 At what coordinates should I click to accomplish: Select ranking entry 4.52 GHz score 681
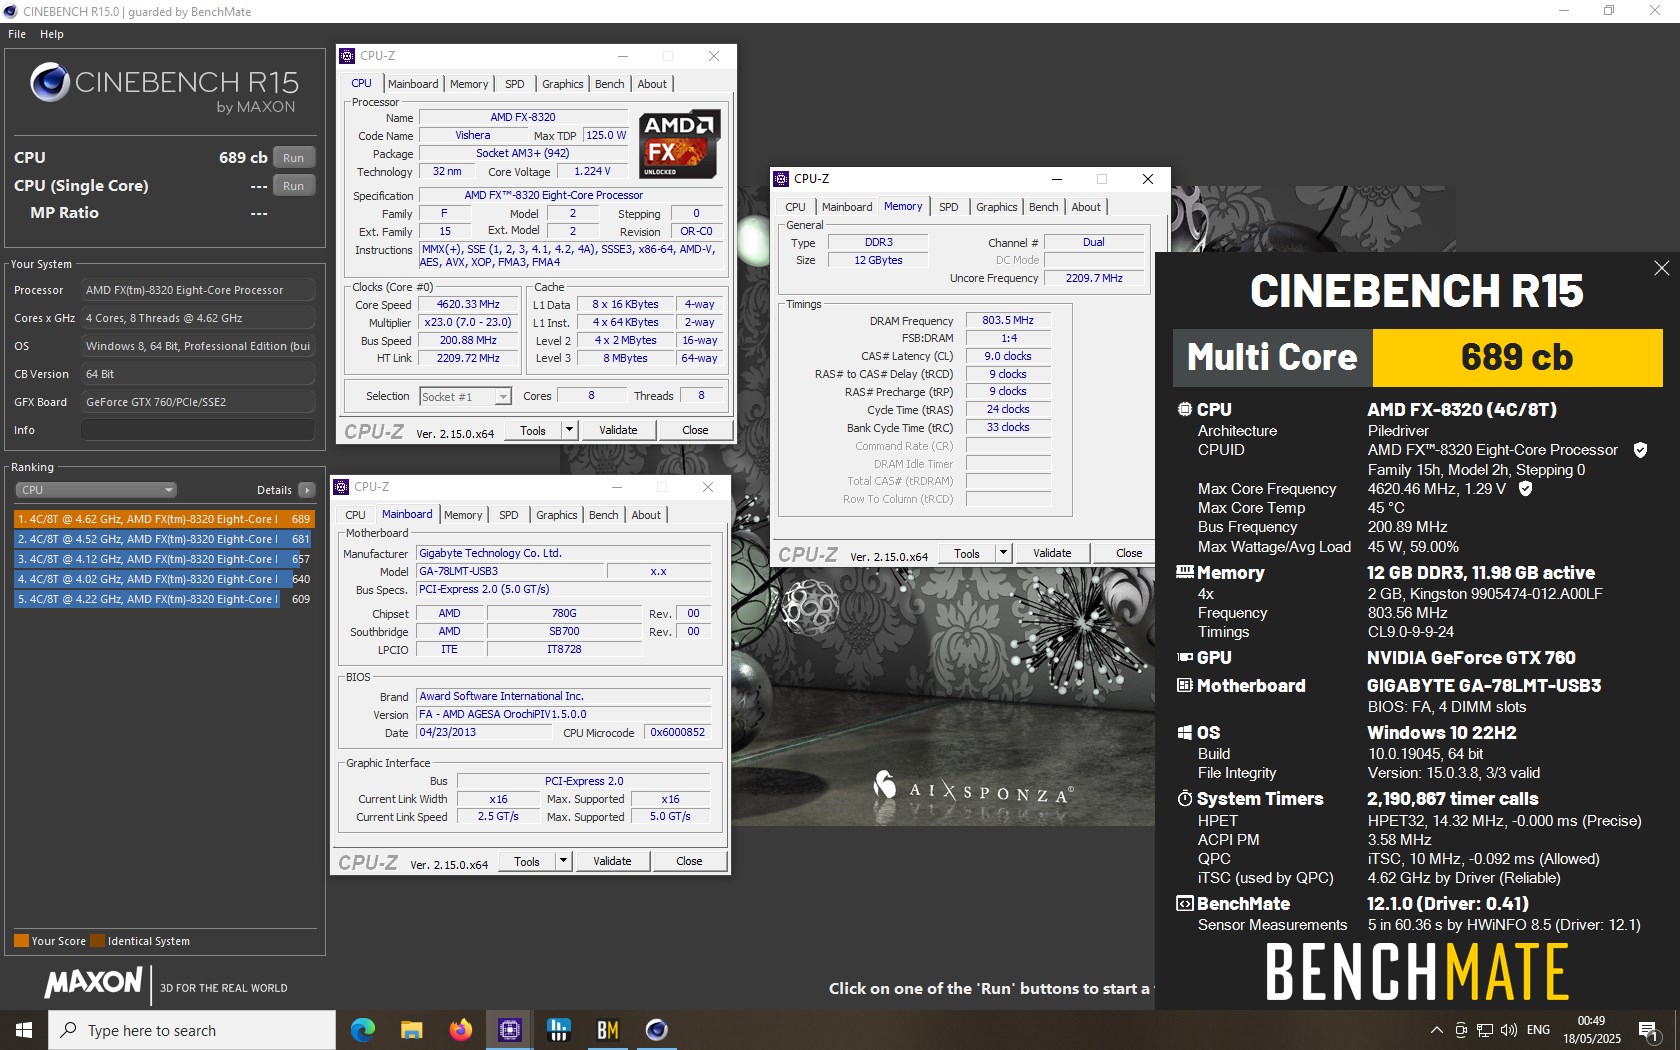[163, 539]
